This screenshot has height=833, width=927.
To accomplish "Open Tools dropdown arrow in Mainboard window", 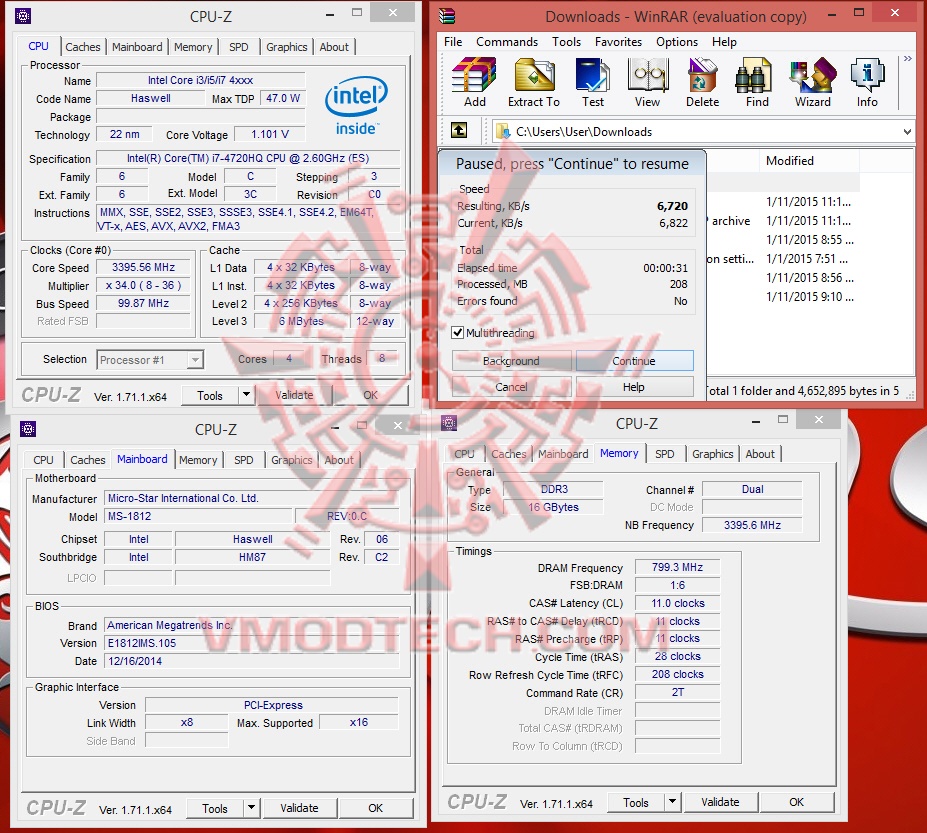I will pos(251,808).
